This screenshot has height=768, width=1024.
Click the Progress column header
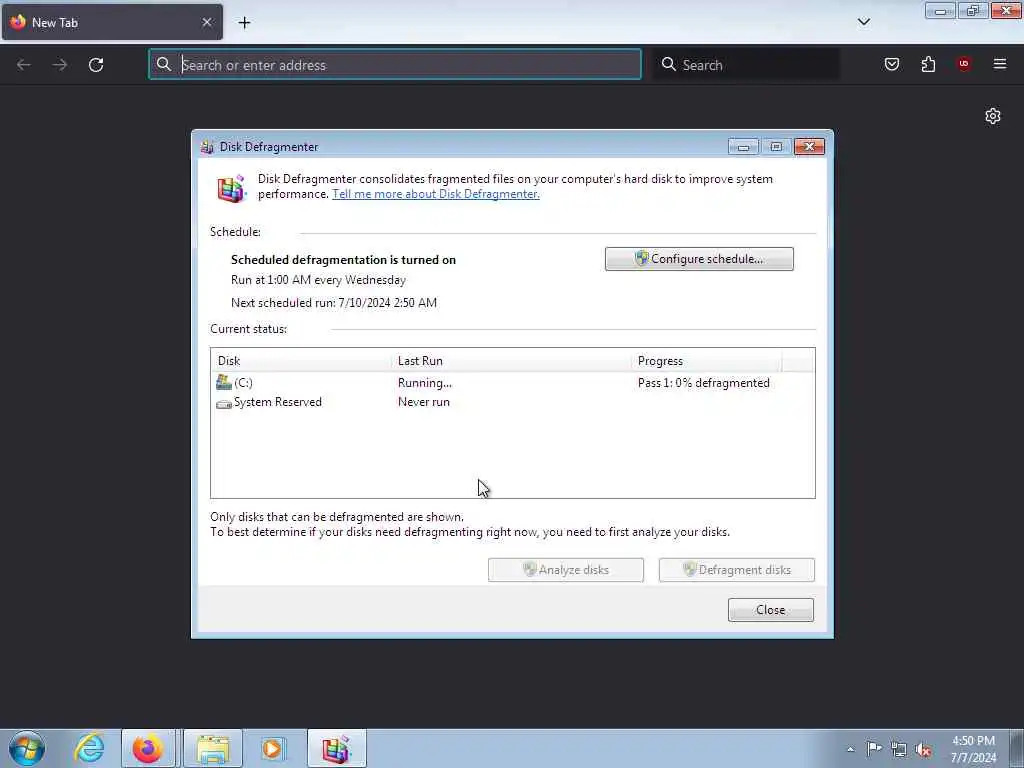(706, 360)
